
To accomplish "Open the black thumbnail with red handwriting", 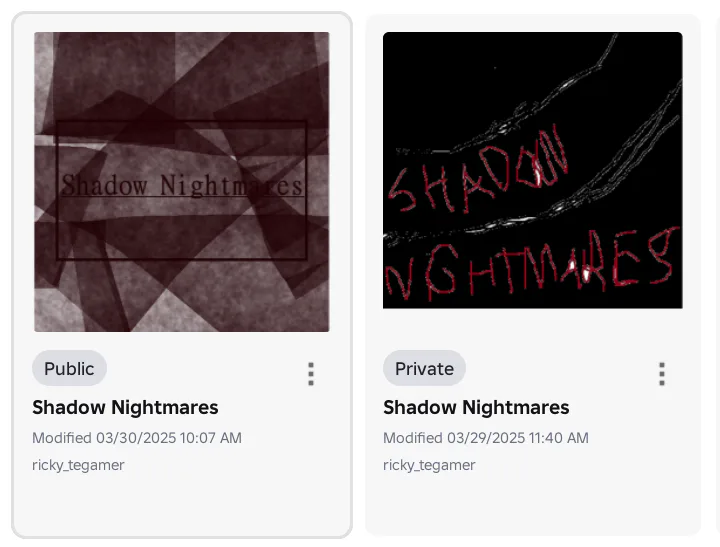I will click(x=533, y=170).
